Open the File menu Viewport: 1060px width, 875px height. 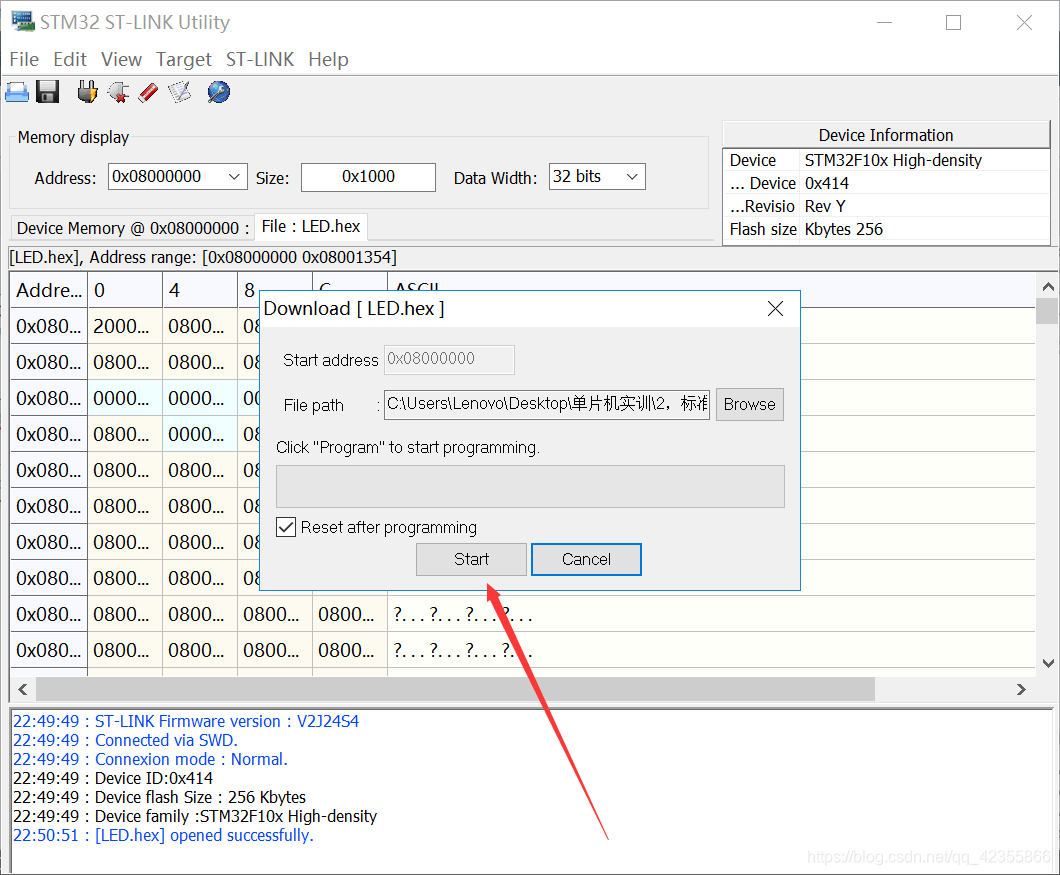tap(24, 60)
